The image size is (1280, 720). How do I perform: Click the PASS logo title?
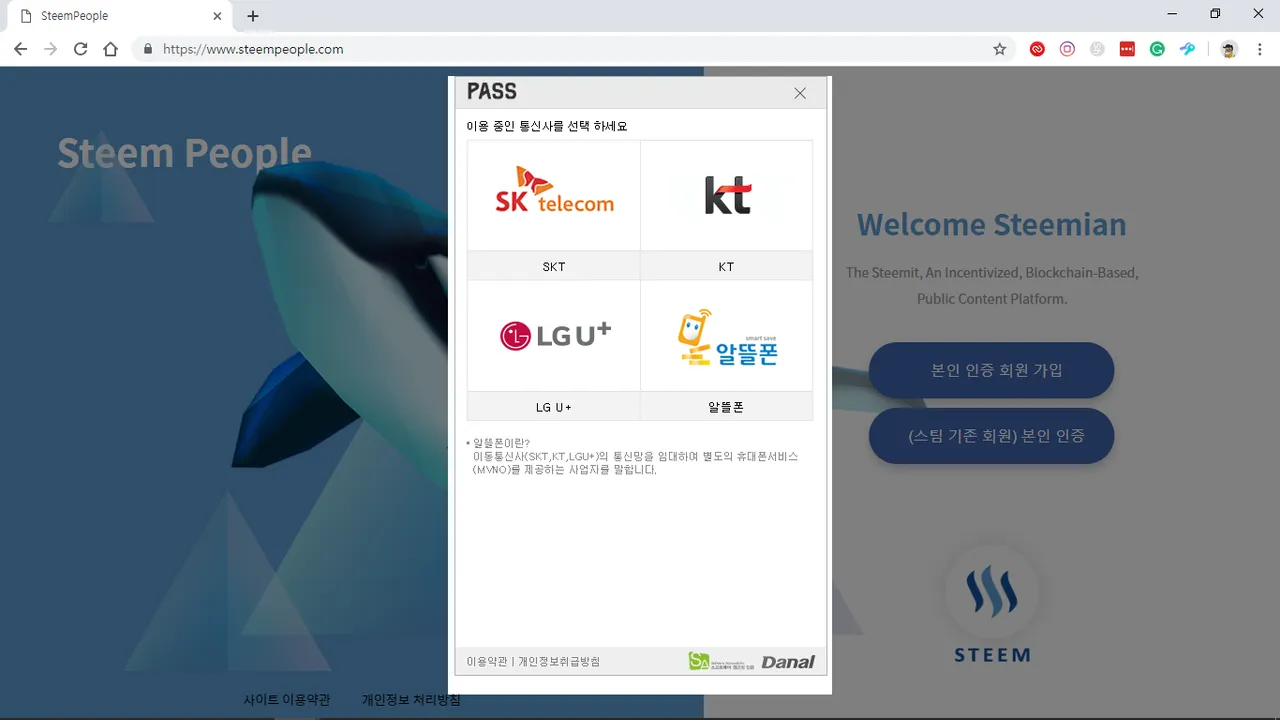click(x=492, y=92)
